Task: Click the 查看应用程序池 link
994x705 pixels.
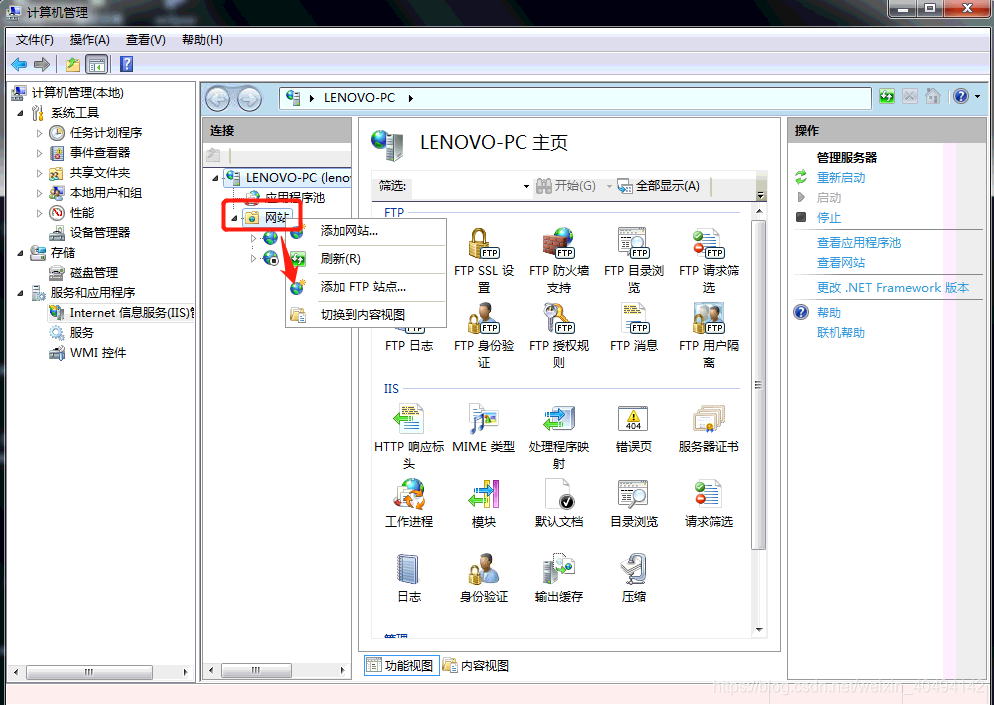Action: pyautogui.click(x=858, y=242)
